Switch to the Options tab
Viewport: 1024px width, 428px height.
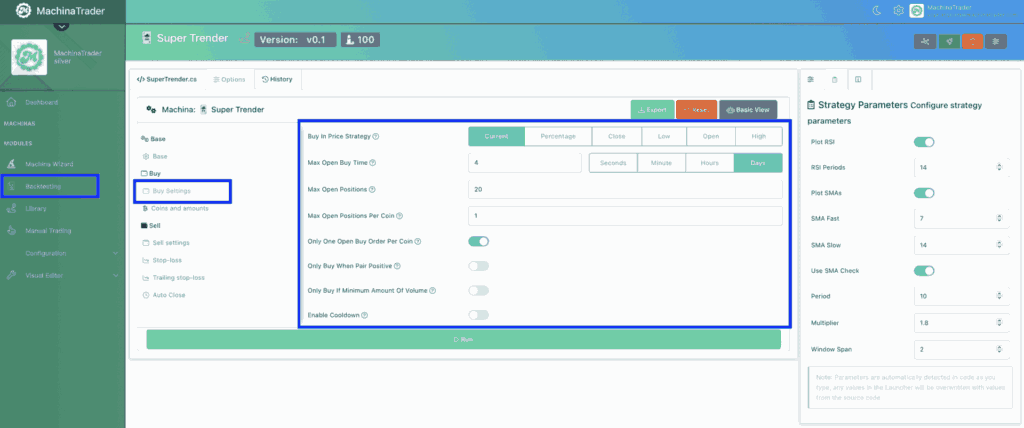coord(229,80)
